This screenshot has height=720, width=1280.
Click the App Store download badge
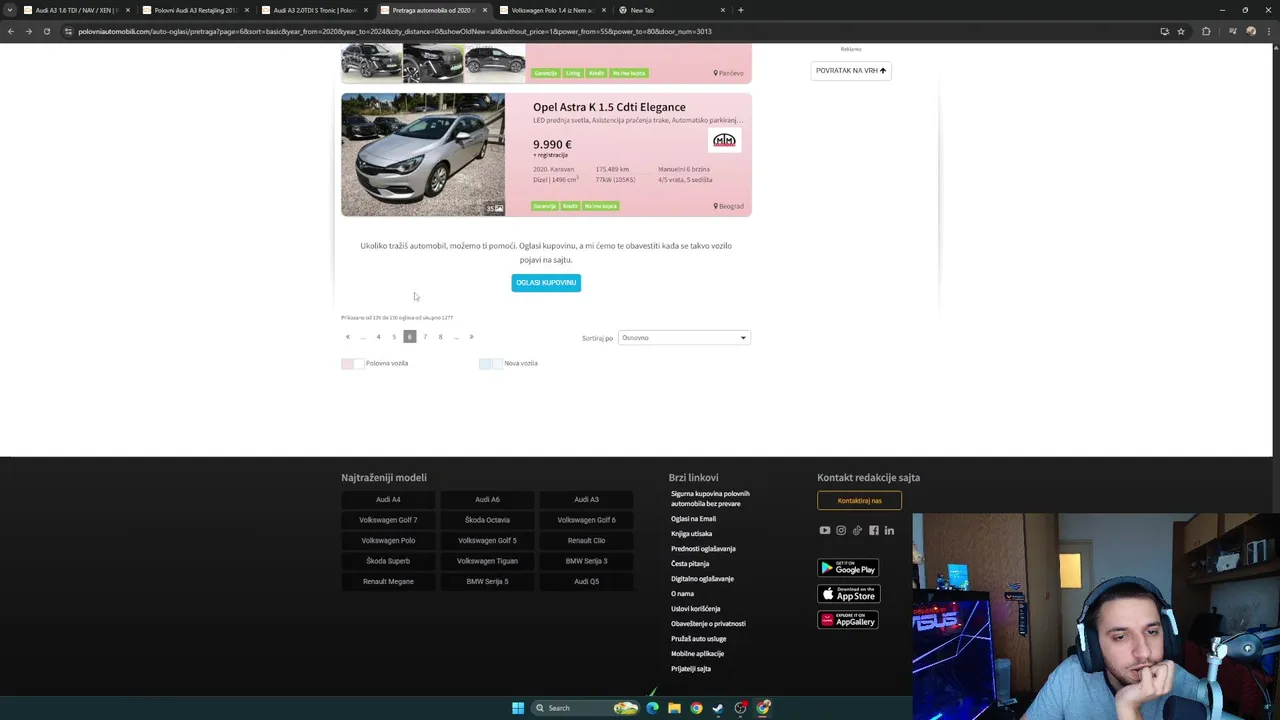pos(848,594)
